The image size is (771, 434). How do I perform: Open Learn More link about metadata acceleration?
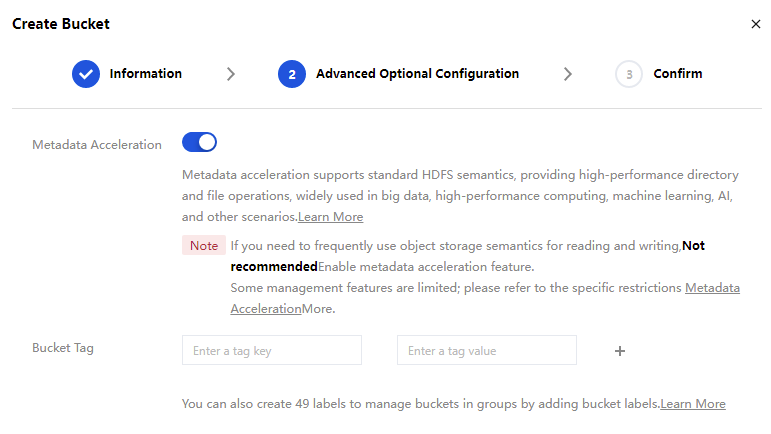(x=330, y=217)
